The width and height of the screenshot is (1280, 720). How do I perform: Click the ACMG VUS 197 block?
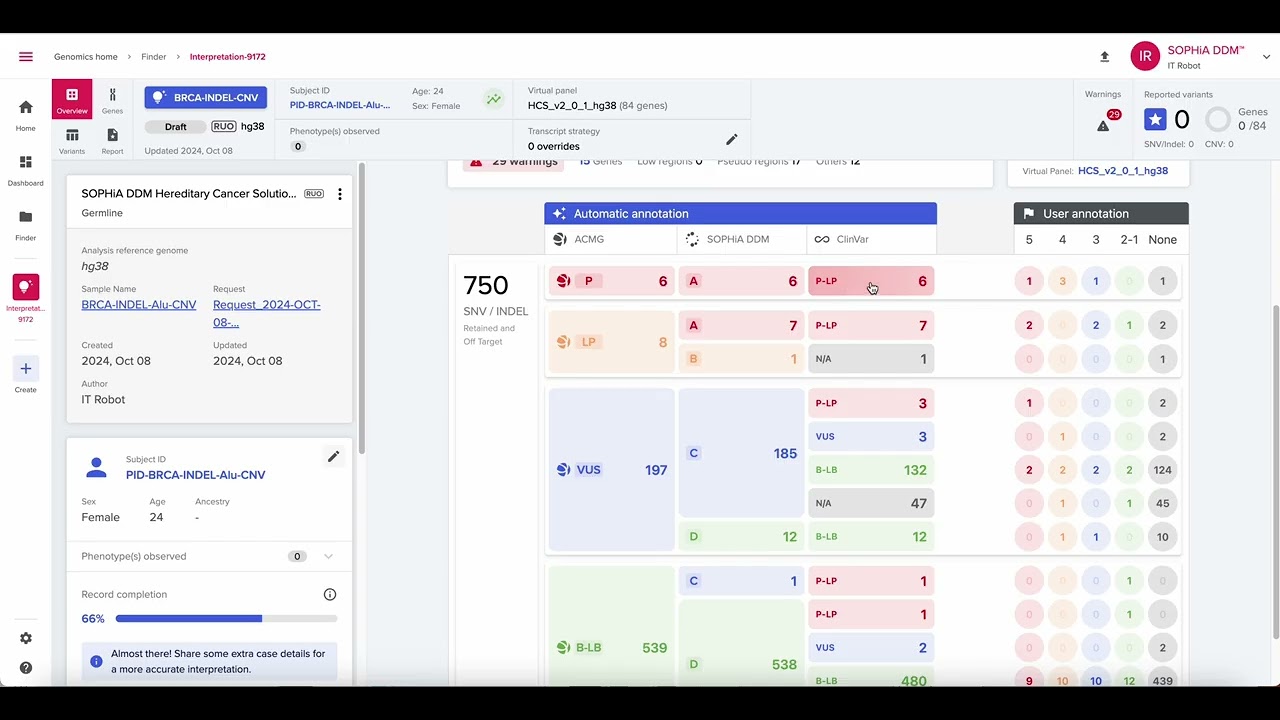pos(610,470)
